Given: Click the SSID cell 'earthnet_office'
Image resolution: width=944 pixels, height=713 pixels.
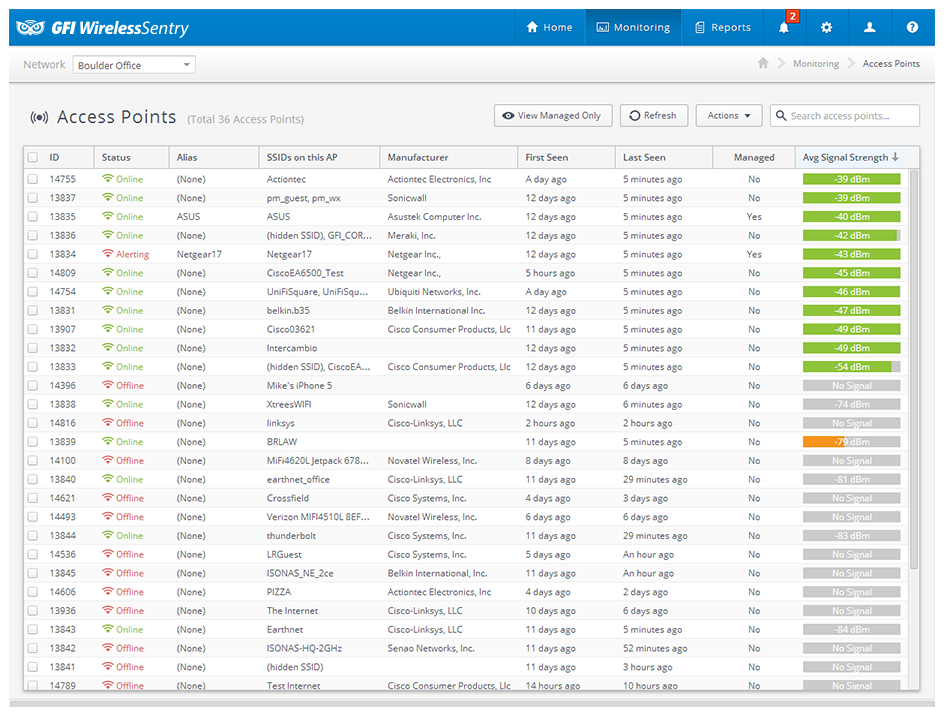Looking at the screenshot, I should (298, 479).
